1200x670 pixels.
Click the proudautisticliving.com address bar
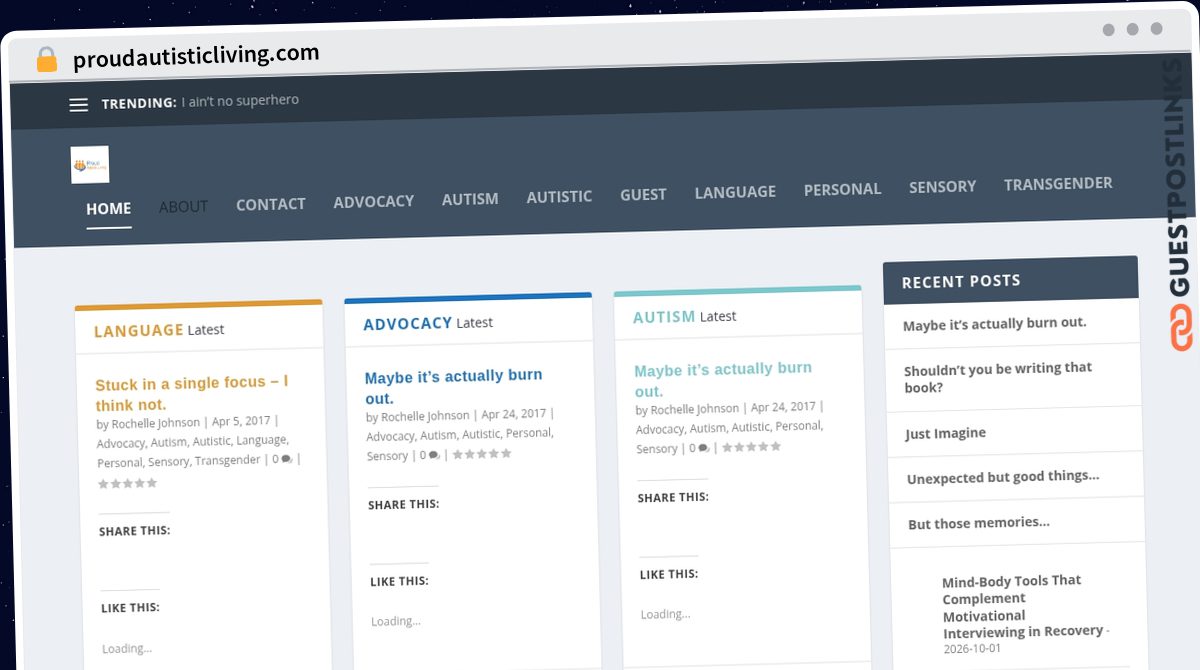pos(196,56)
